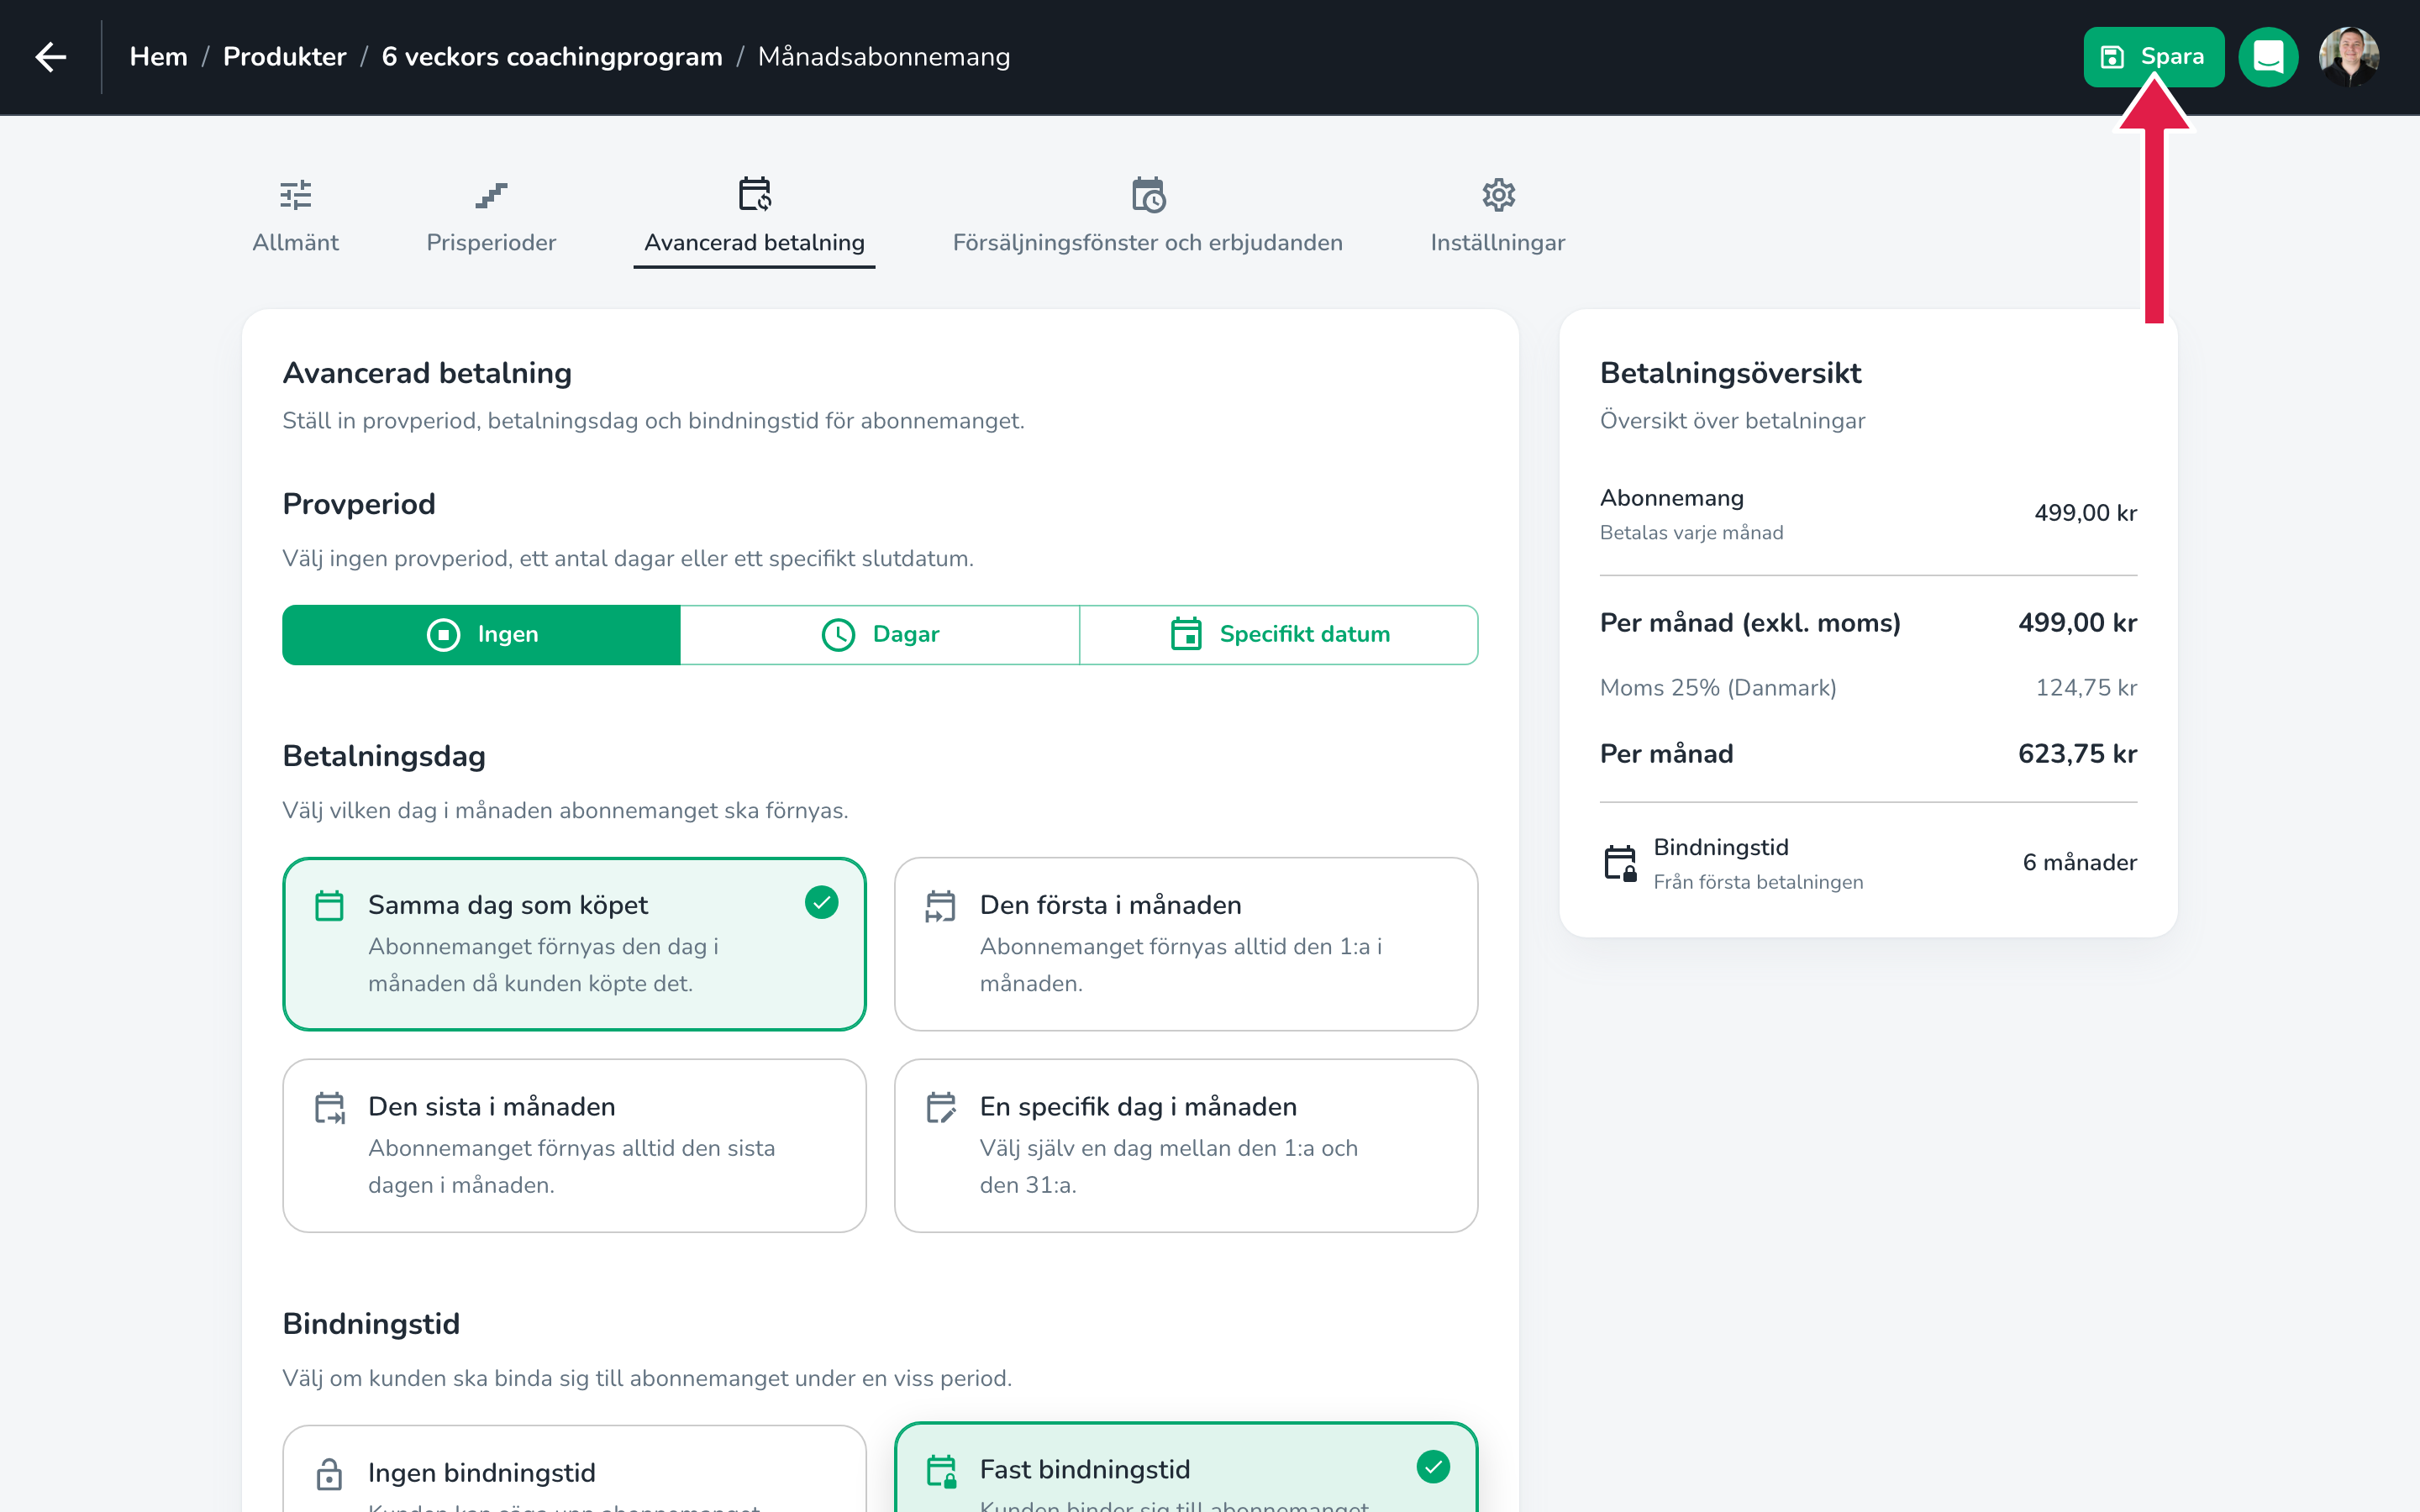Choose Den sista i månaden option
The height and width of the screenshot is (1512, 2420).
574,1146
